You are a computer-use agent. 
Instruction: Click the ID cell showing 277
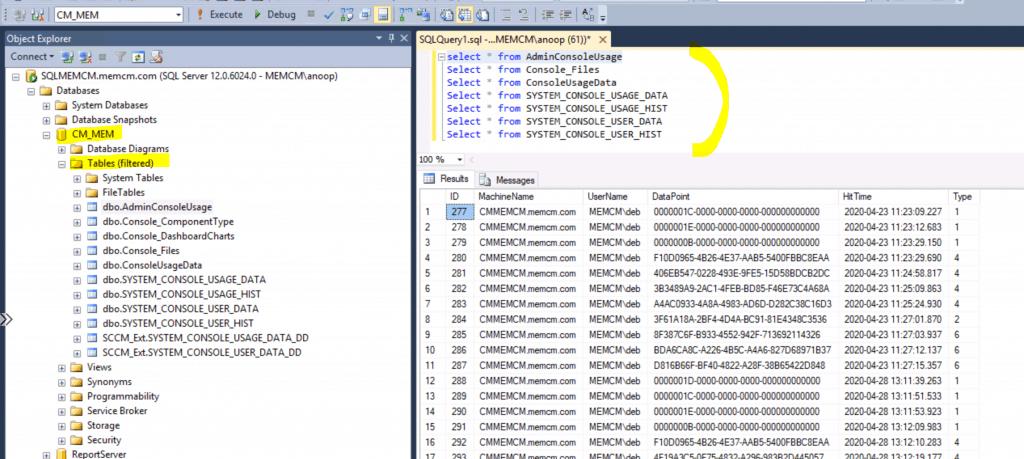[x=459, y=212]
